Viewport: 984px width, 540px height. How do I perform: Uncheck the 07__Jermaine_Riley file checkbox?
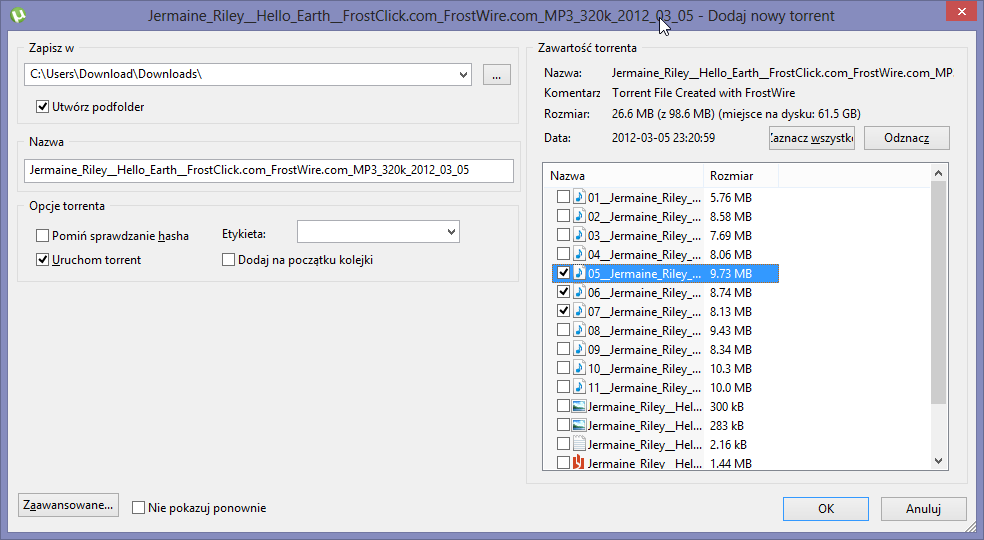tap(564, 311)
